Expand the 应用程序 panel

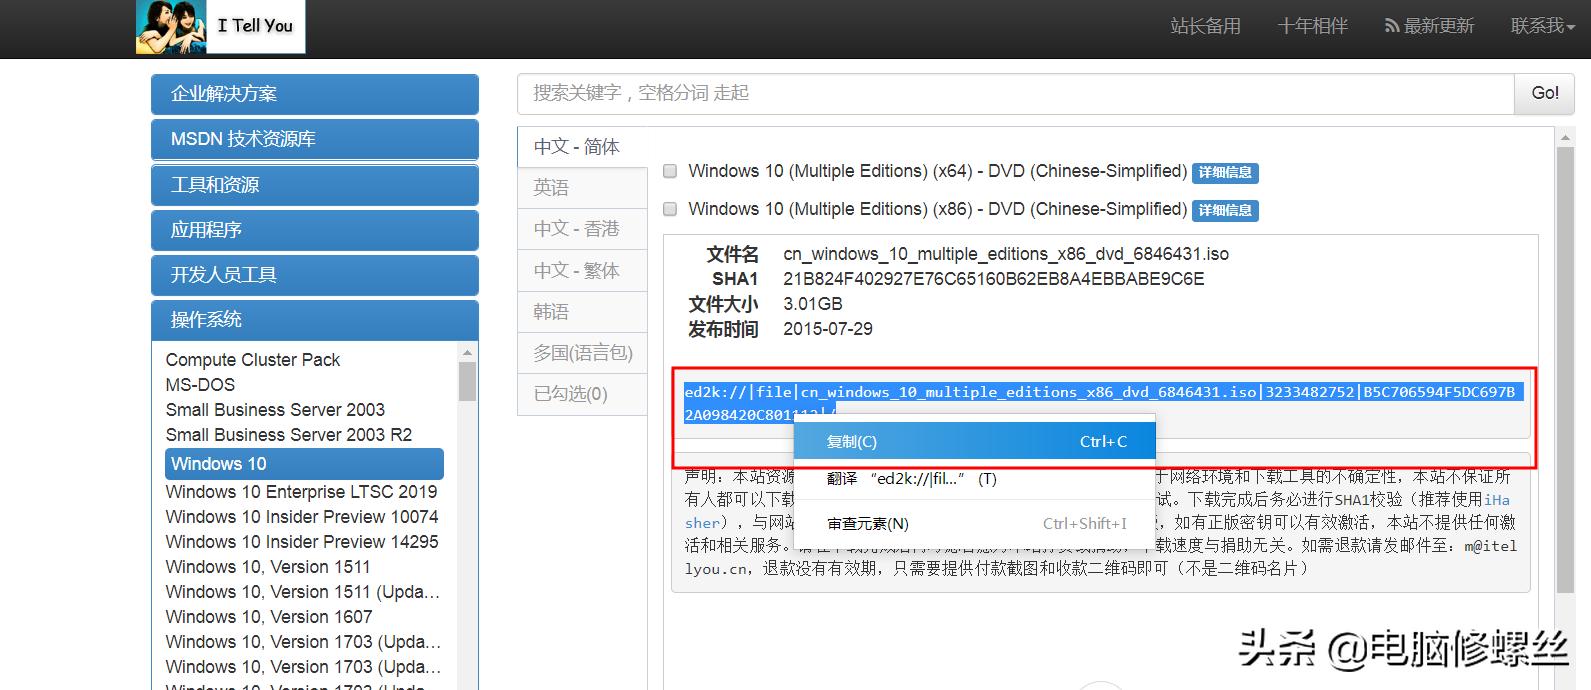[315, 230]
